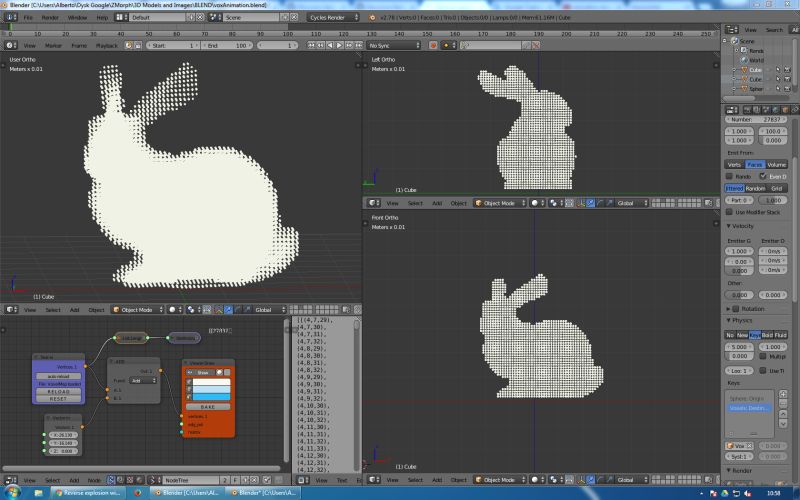Click text editor type icon near bottom
The width and height of the screenshot is (800, 500).
tap(303, 480)
